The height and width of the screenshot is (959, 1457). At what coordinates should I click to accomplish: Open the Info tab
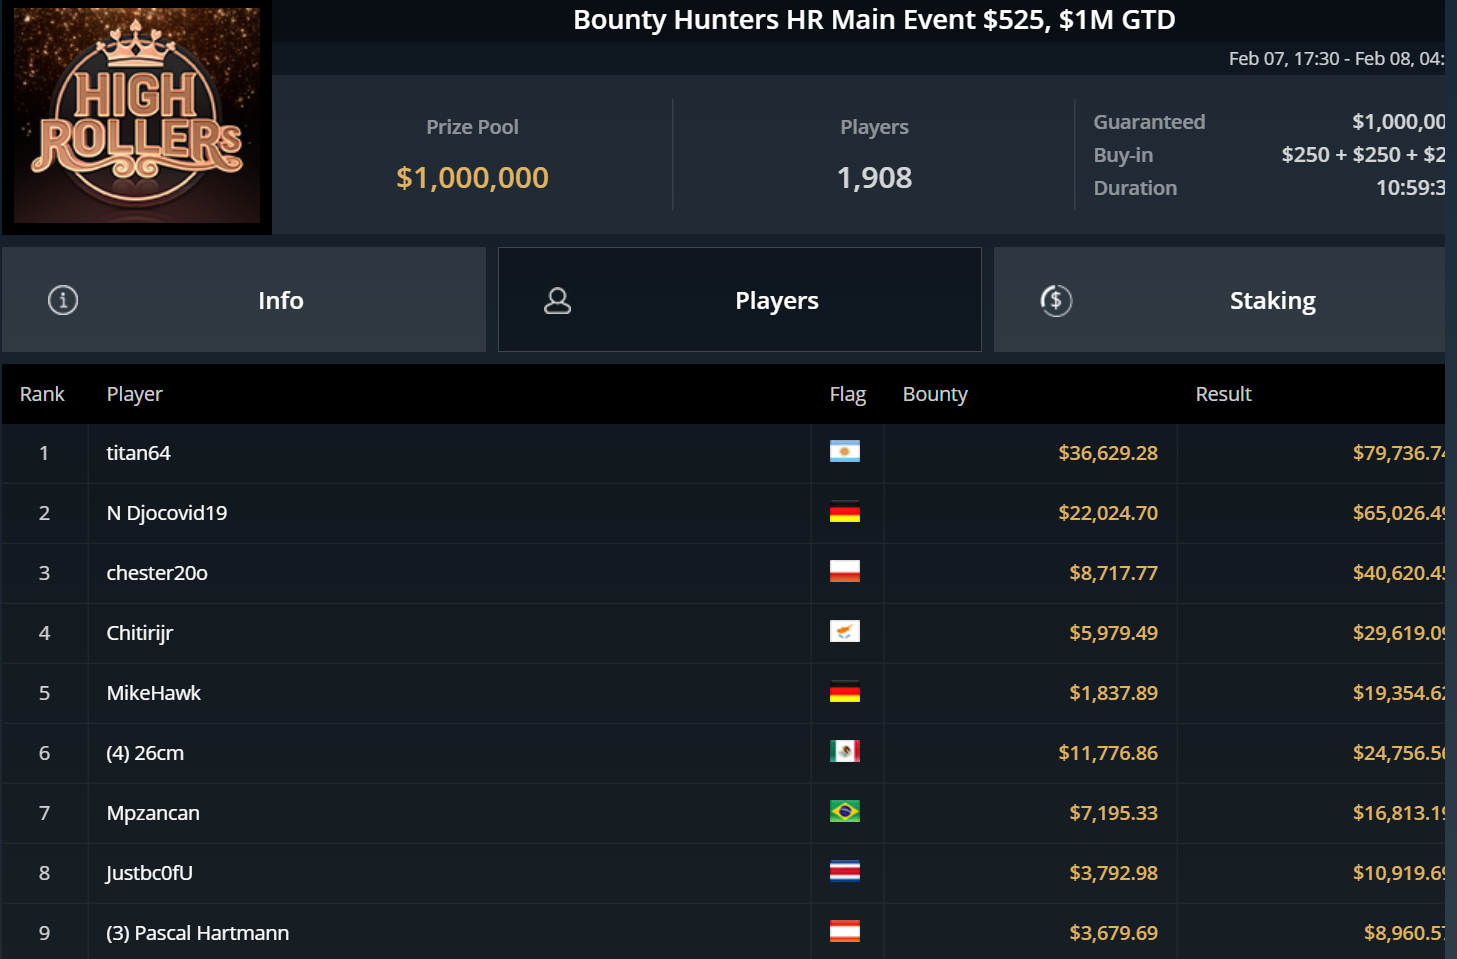point(280,300)
